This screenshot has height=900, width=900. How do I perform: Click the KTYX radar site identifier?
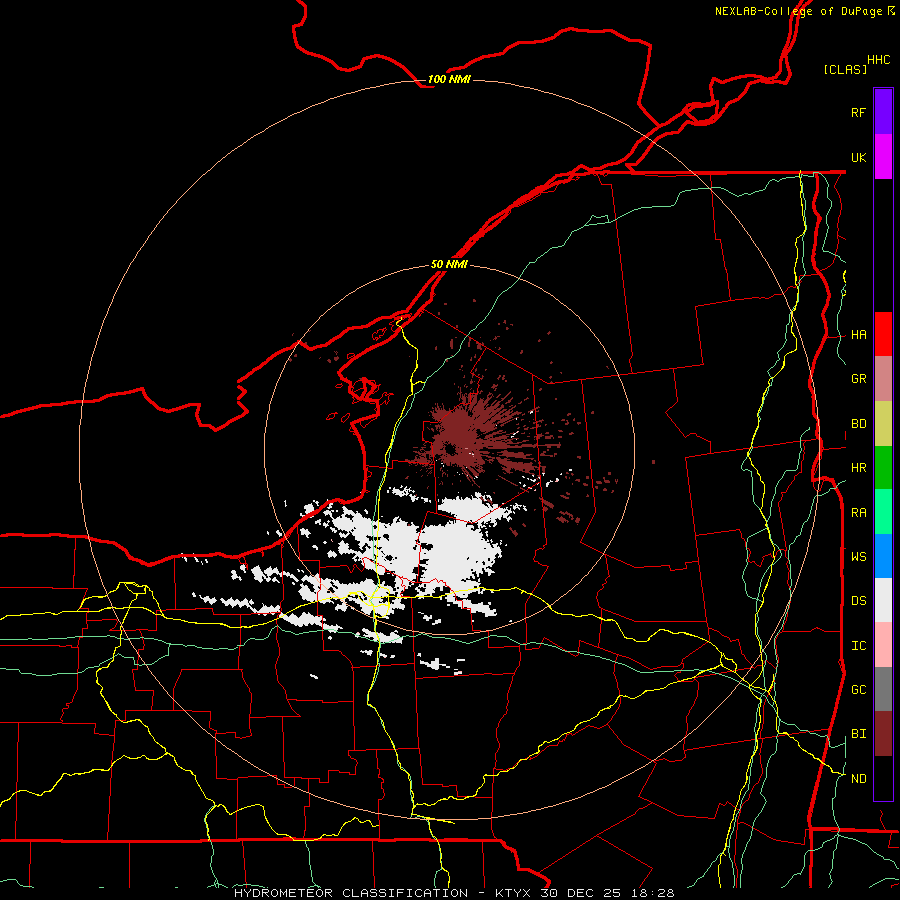(x=514, y=893)
